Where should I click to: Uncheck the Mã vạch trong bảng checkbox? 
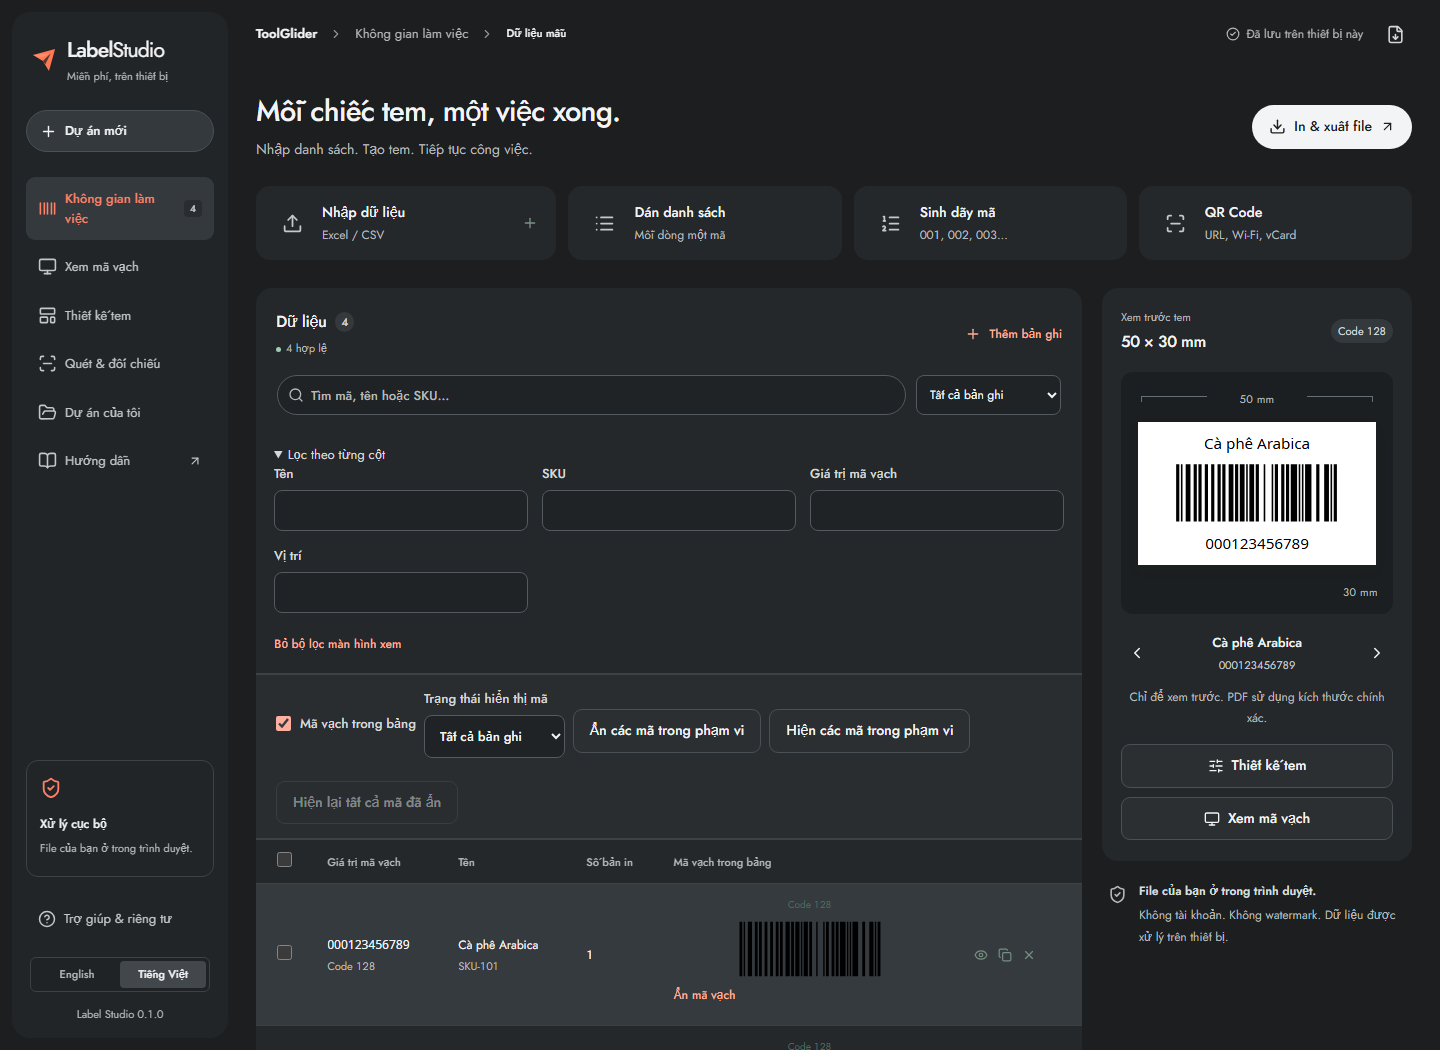pos(284,723)
